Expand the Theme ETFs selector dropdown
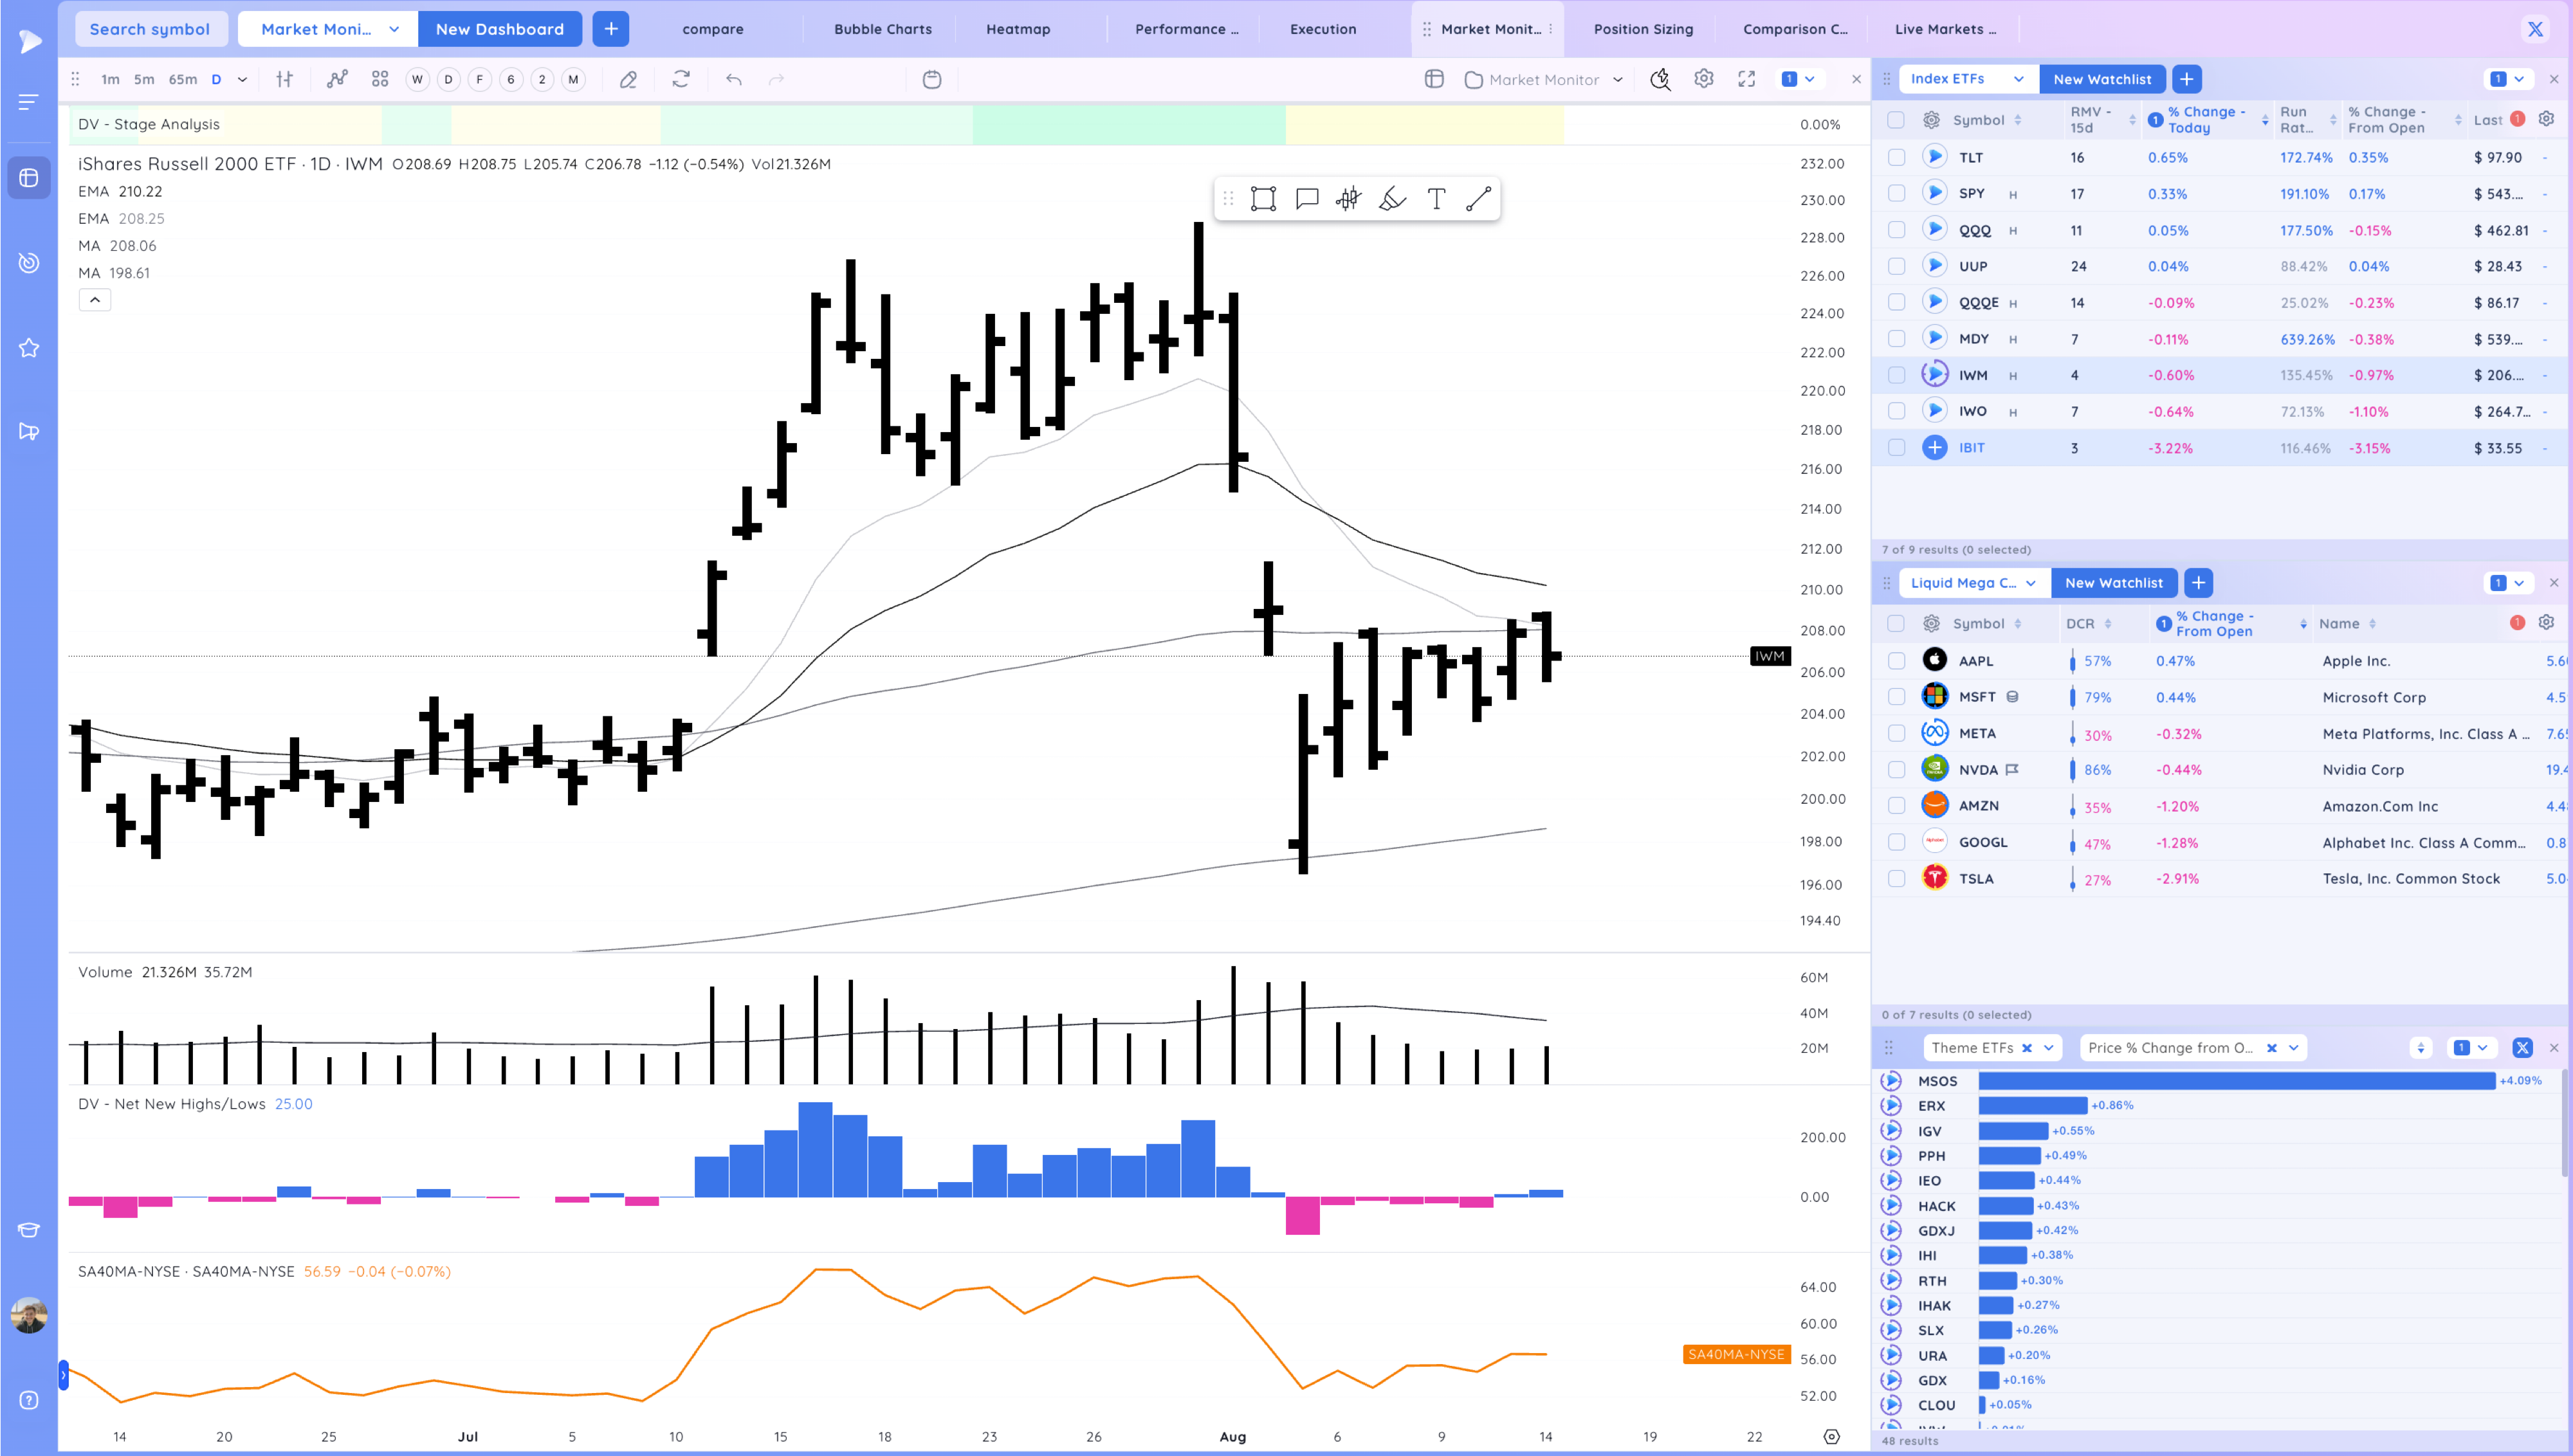2573x1456 pixels. click(2048, 1048)
